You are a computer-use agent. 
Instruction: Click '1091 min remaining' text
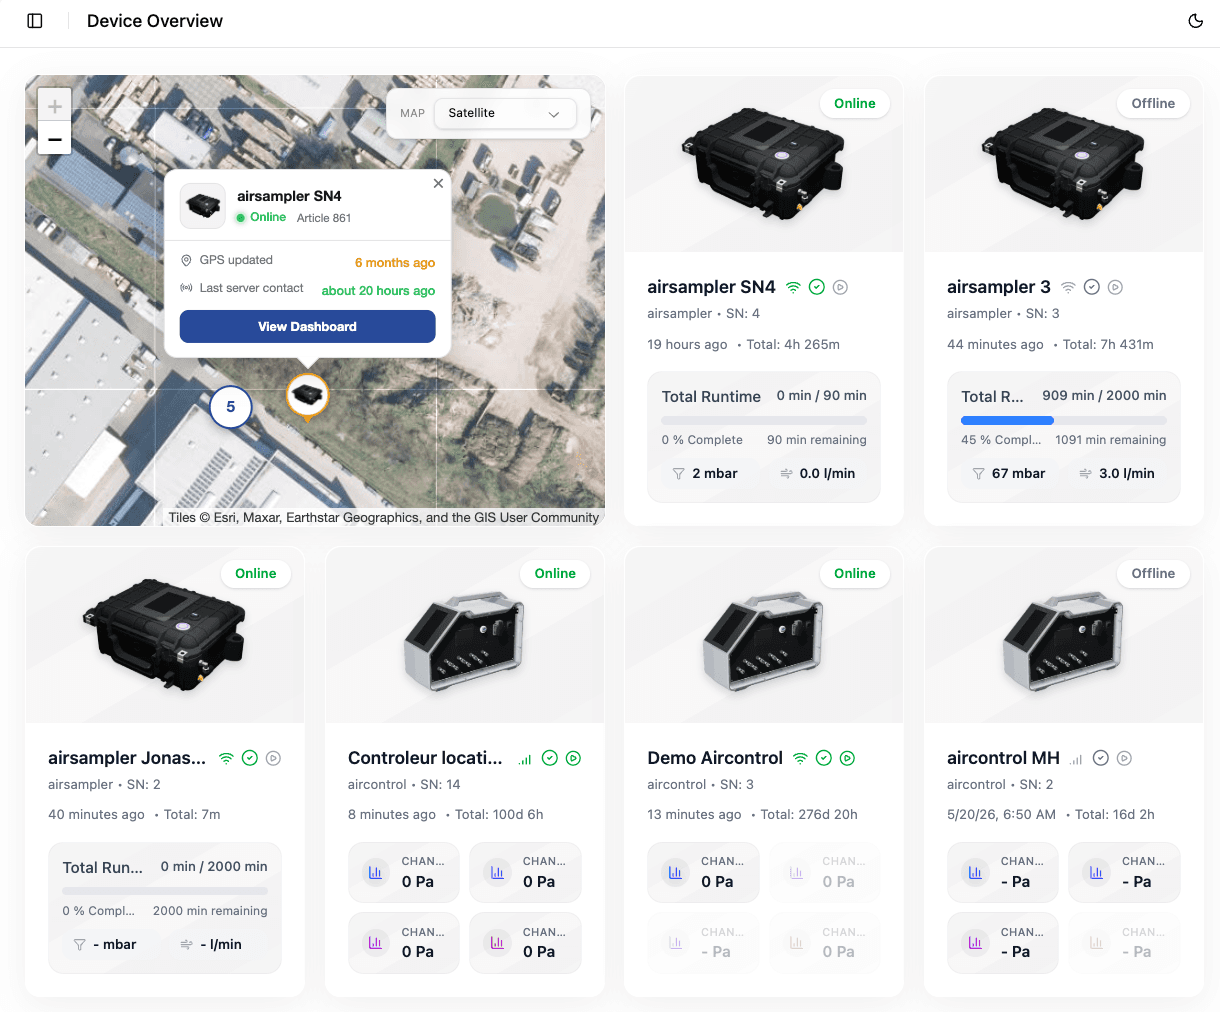coord(1110,440)
